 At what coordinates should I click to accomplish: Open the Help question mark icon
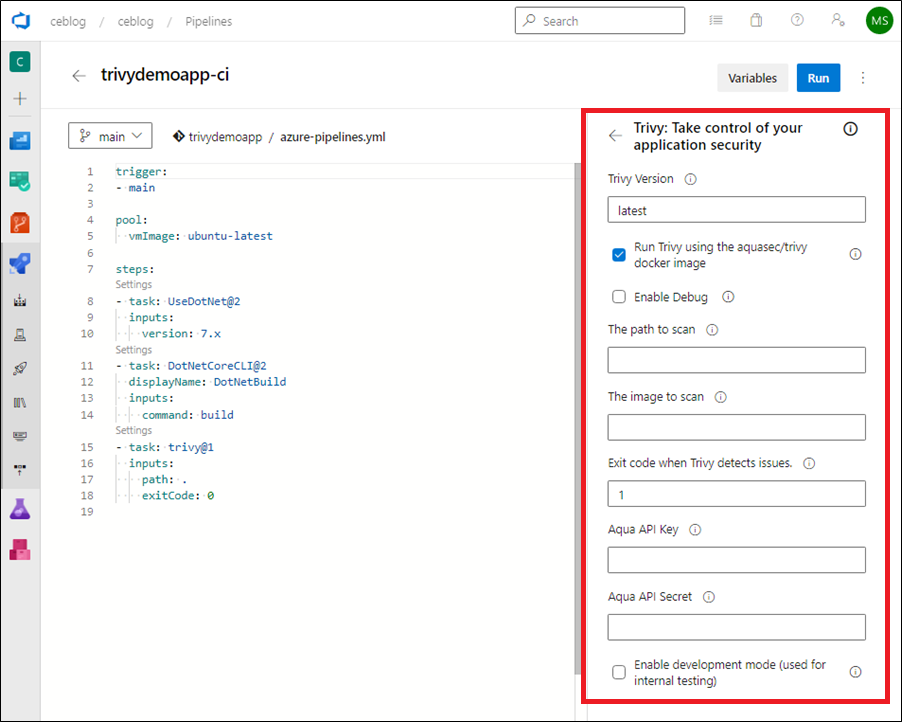tap(797, 20)
